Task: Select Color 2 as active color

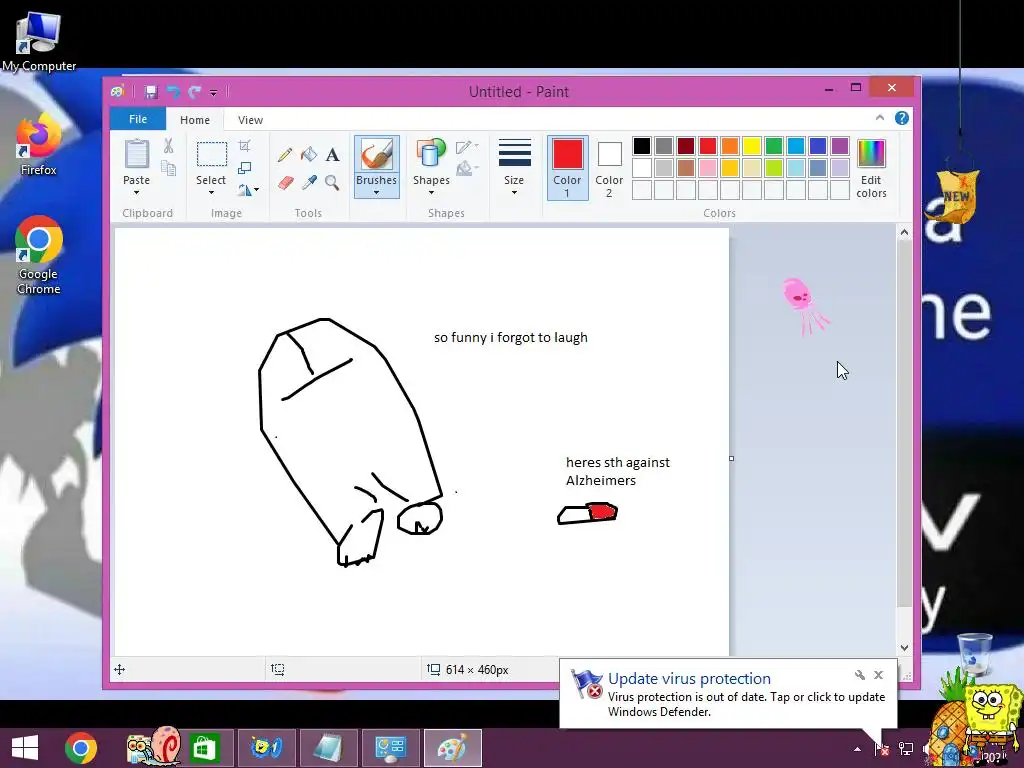Action: [x=609, y=168]
